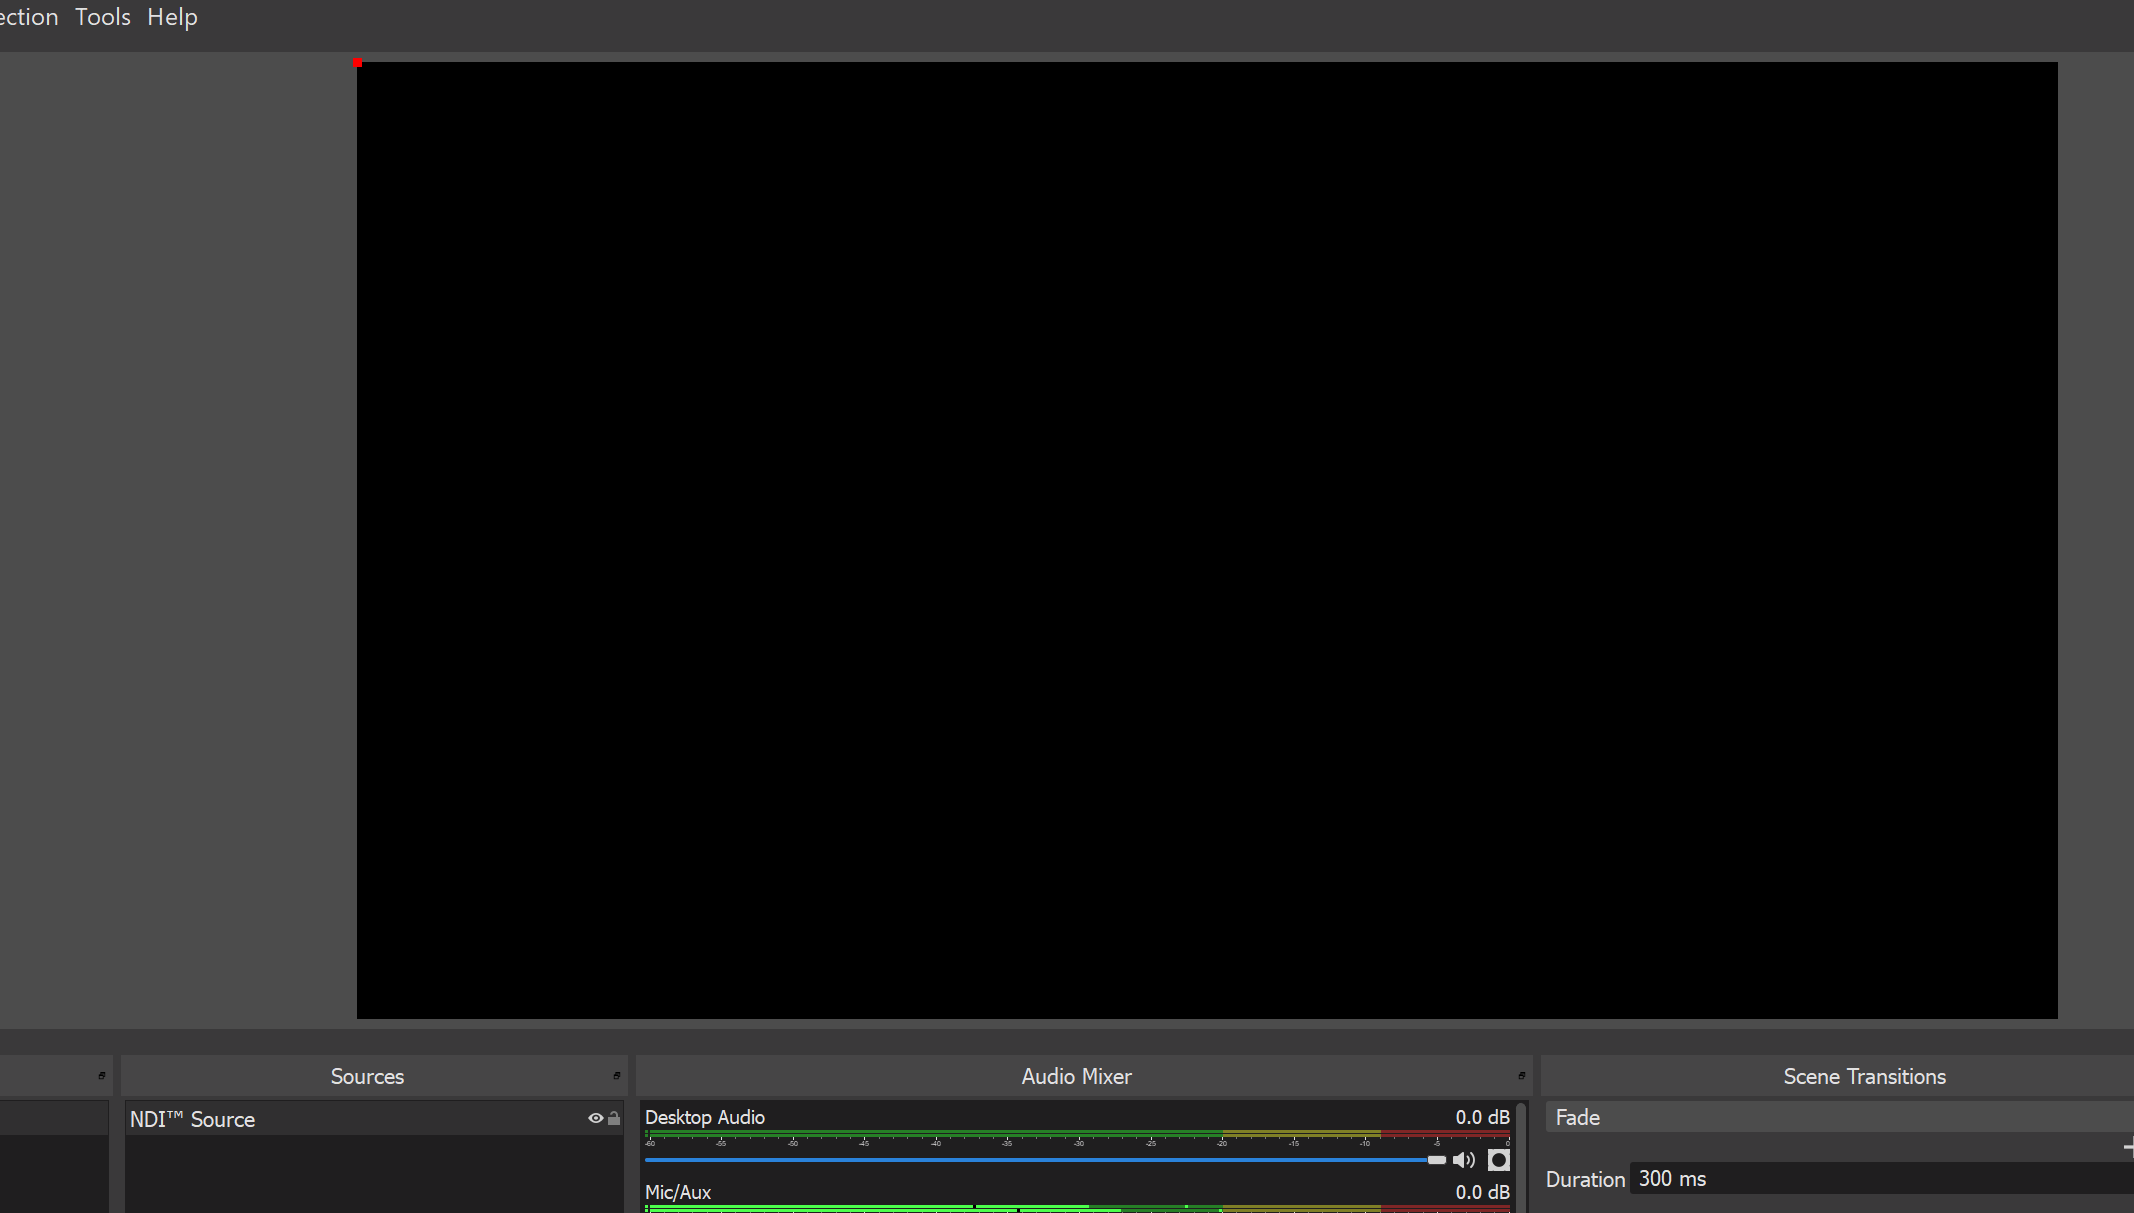2134x1213 pixels.
Task: Click the black preview canvas area
Action: (x=1200, y=540)
